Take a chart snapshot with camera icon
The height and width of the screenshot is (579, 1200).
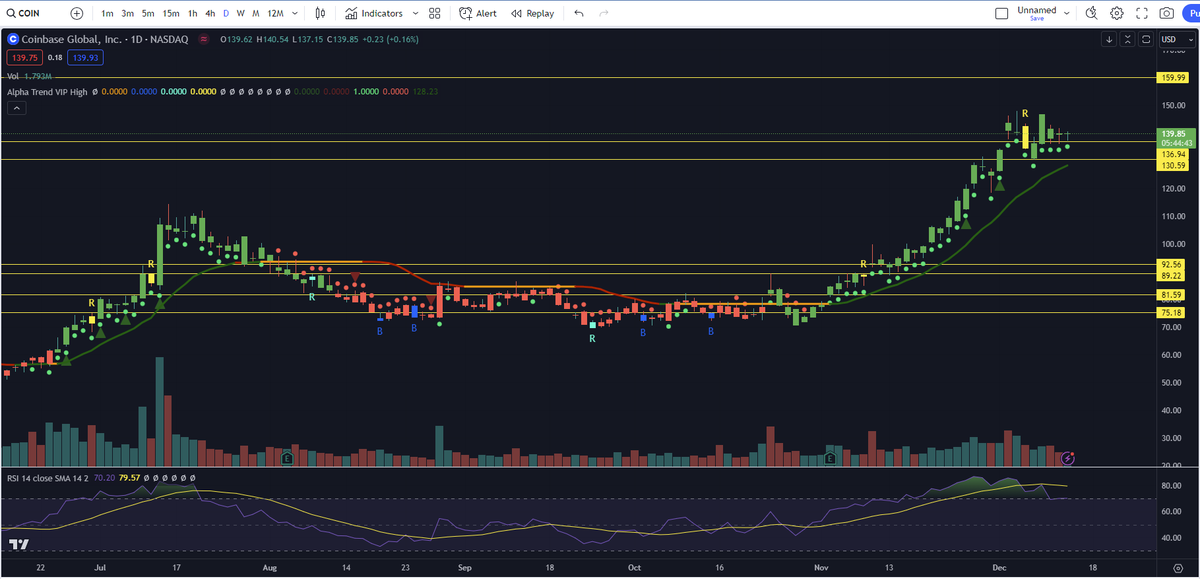pyautogui.click(x=1167, y=14)
